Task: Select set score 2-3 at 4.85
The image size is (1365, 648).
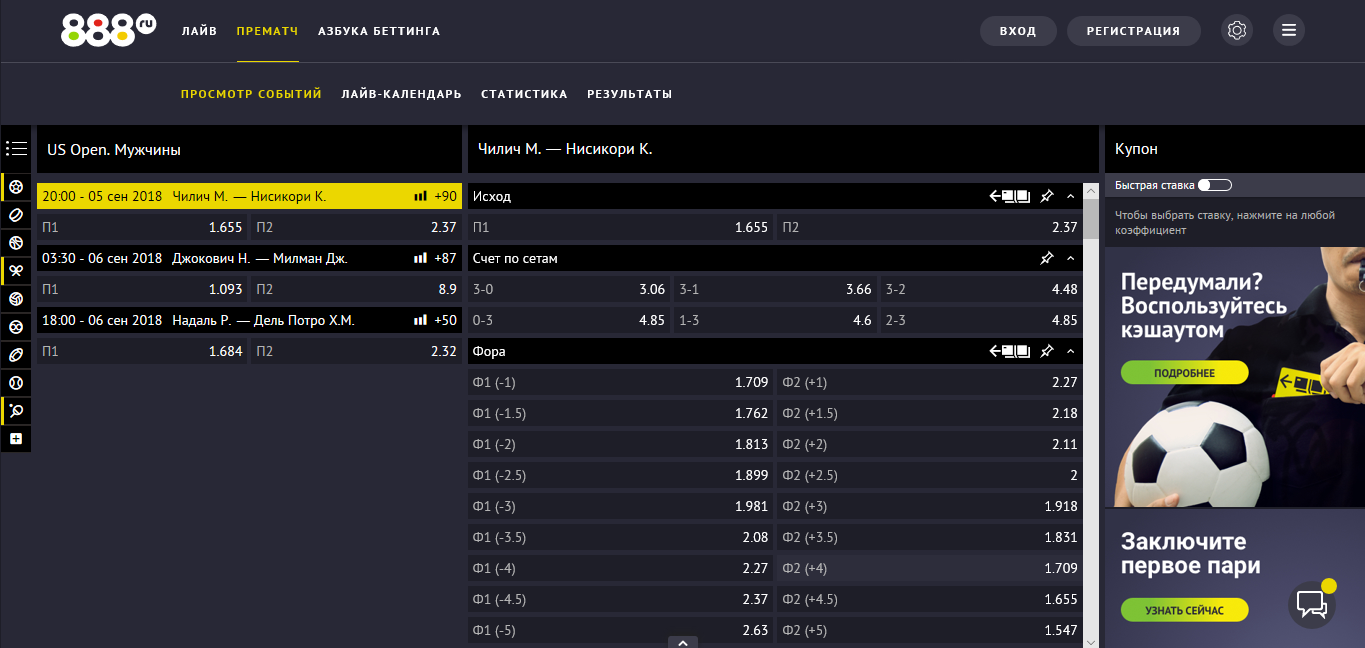Action: tap(982, 320)
